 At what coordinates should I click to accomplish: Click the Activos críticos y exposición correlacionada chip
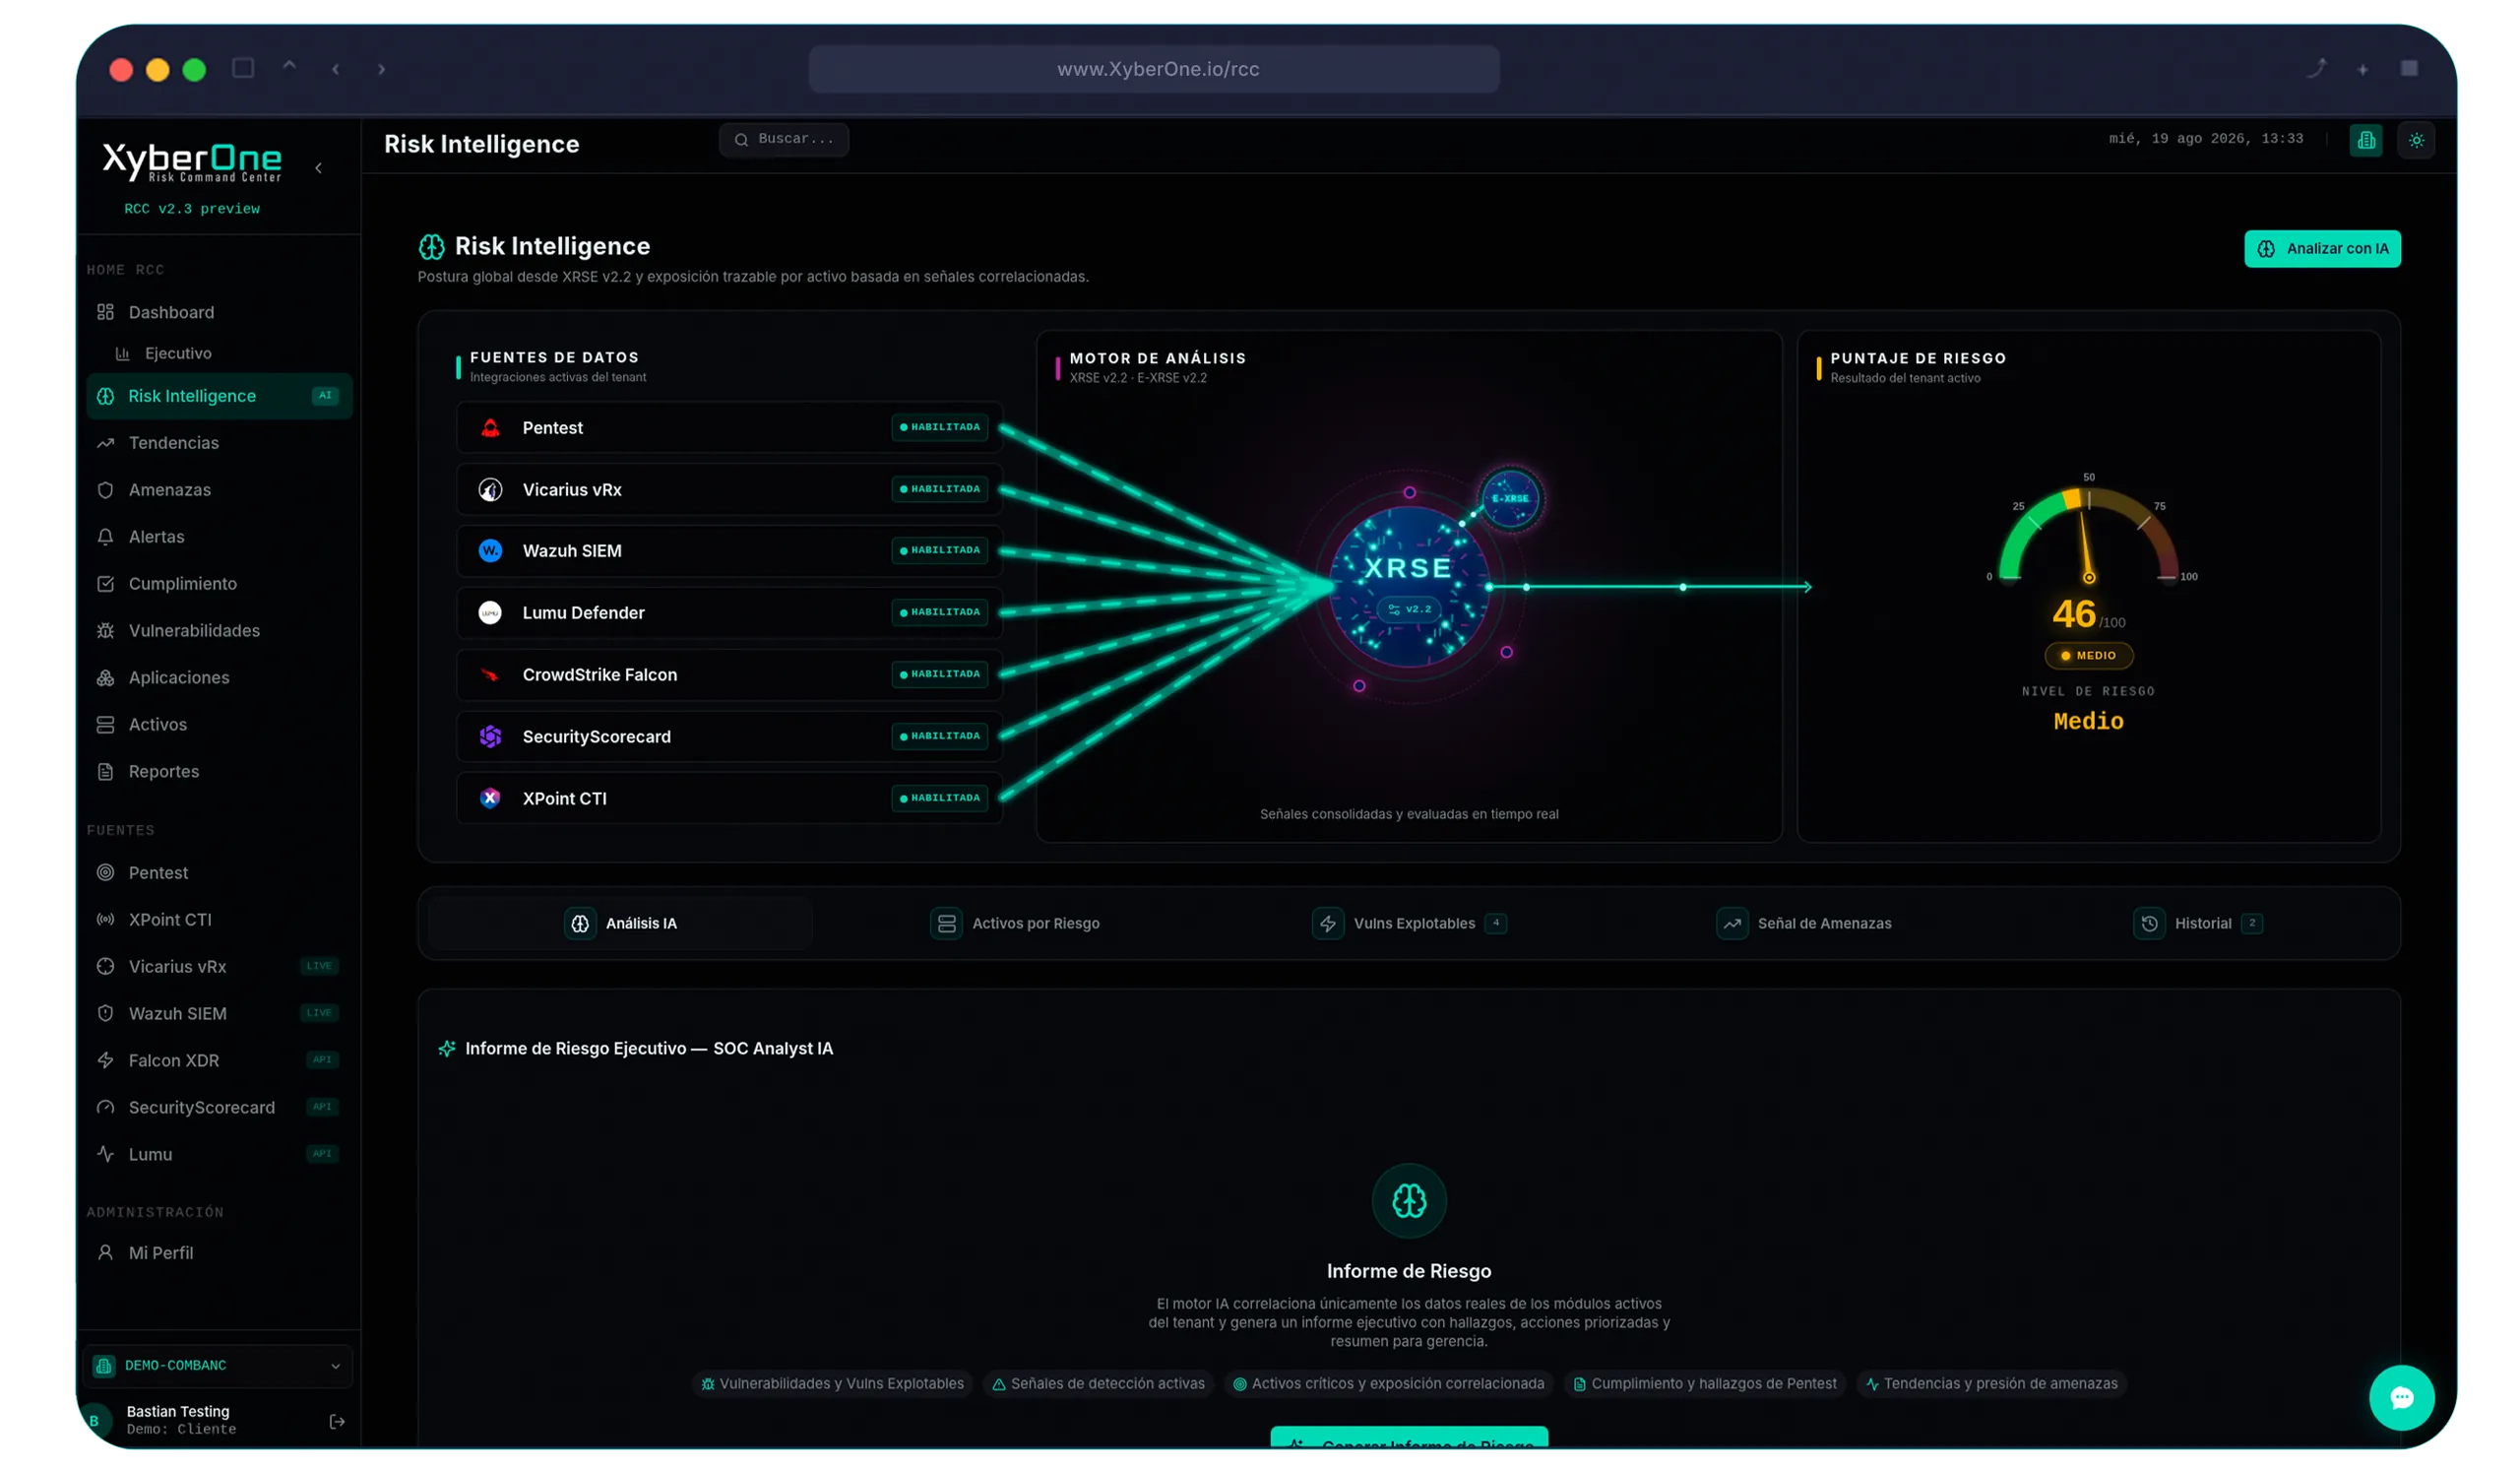tap(1388, 1384)
